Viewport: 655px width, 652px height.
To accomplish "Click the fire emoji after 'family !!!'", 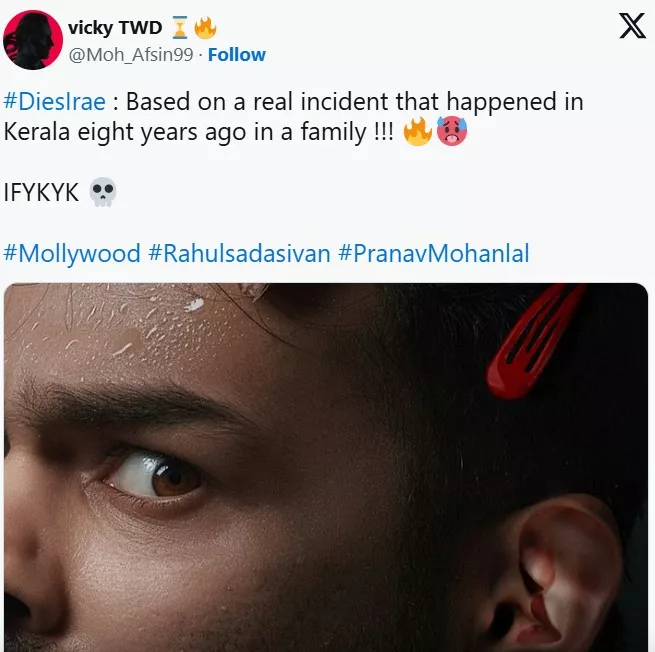I will (x=417, y=131).
